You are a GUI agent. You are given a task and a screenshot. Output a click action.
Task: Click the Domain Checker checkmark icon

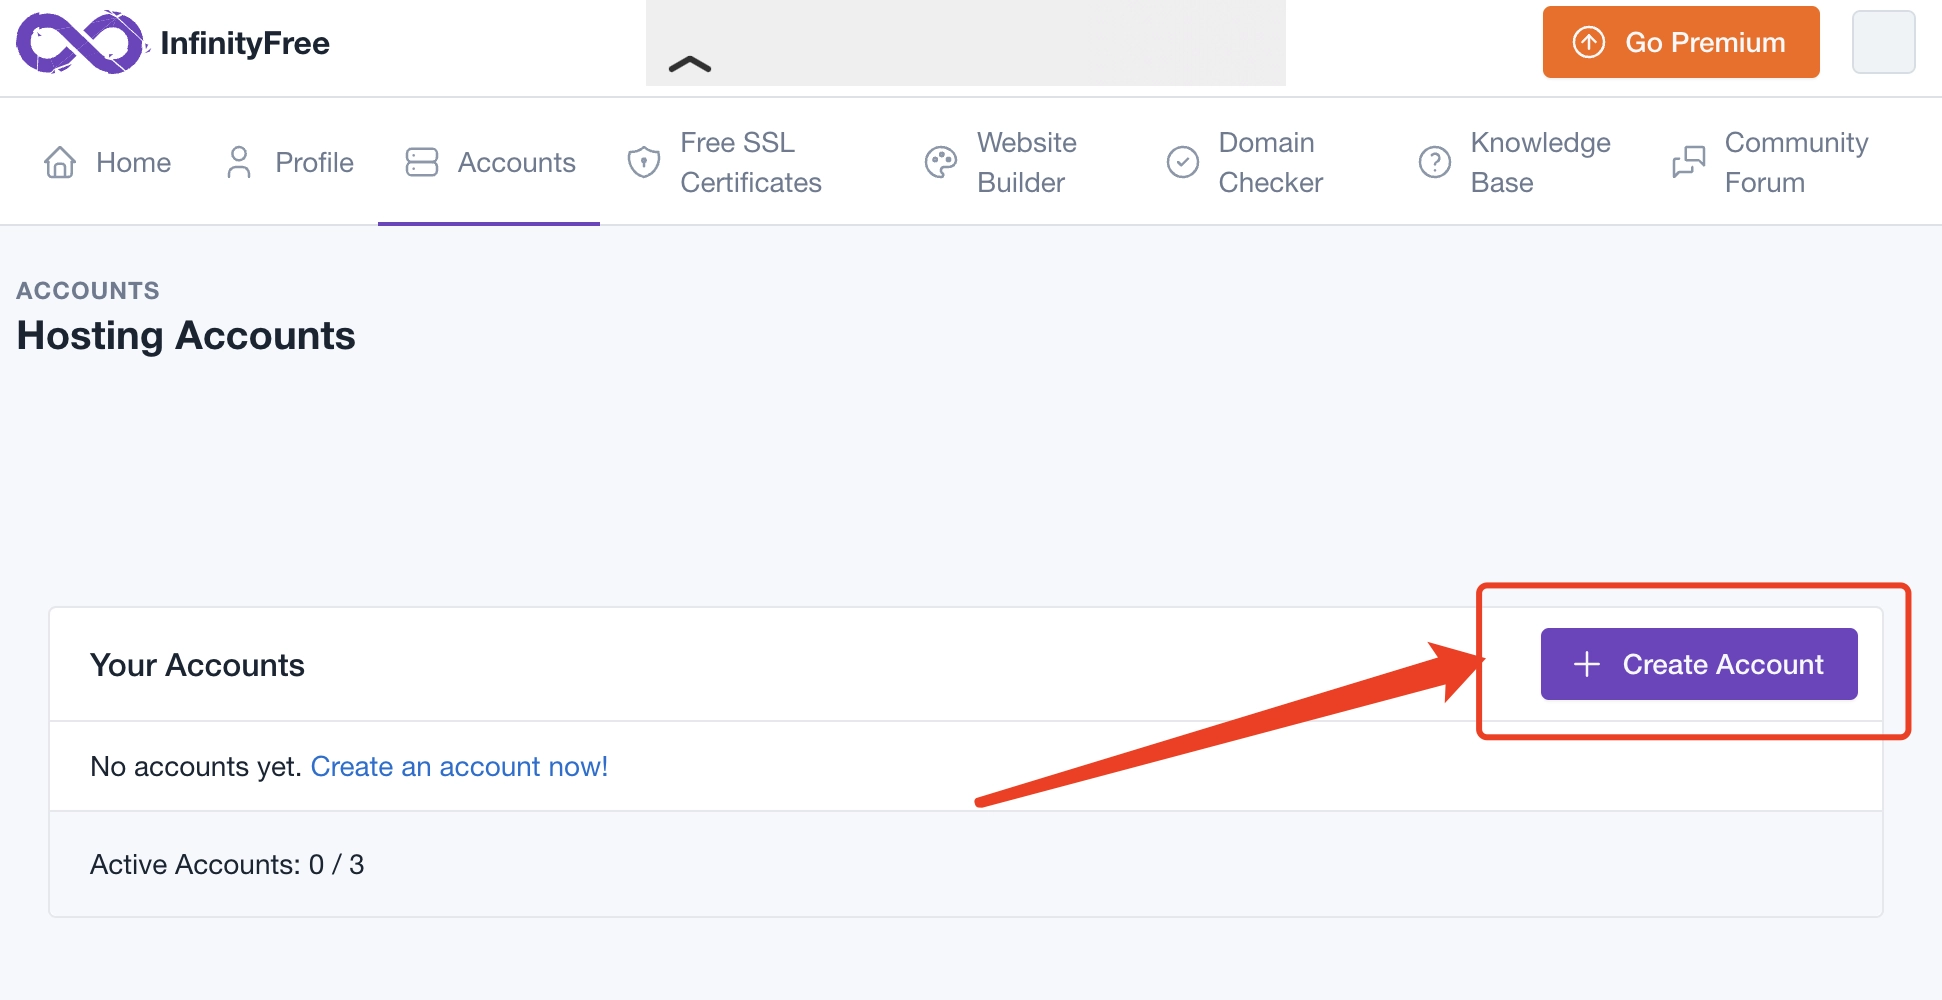[x=1183, y=162]
